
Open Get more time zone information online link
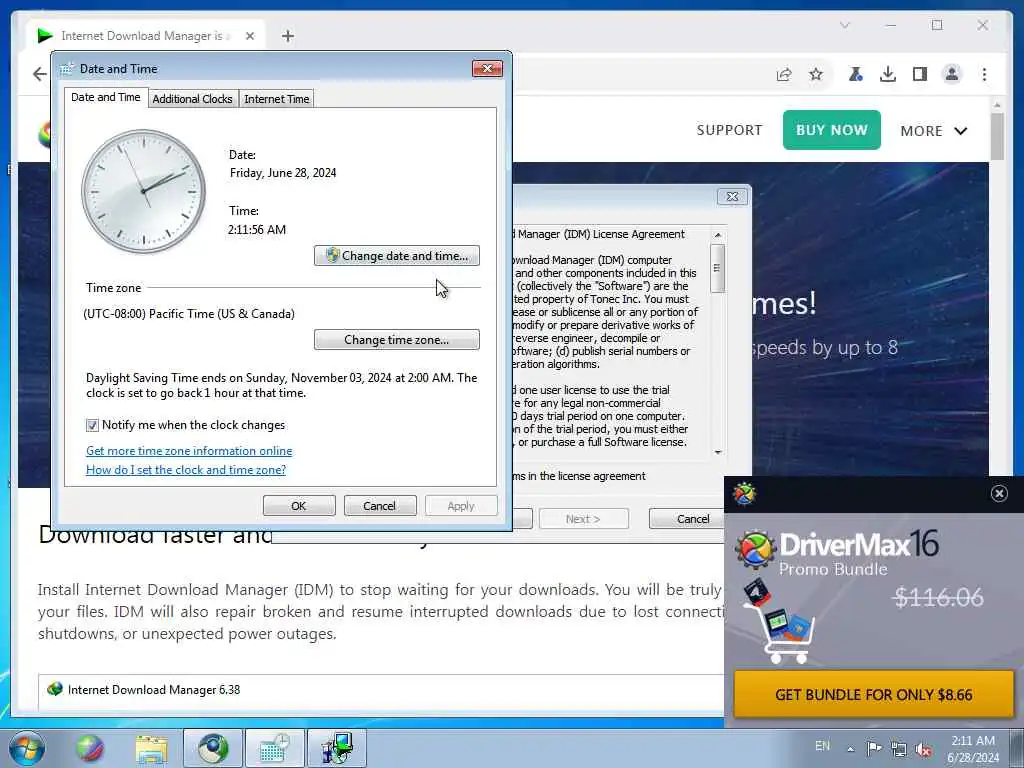189,451
